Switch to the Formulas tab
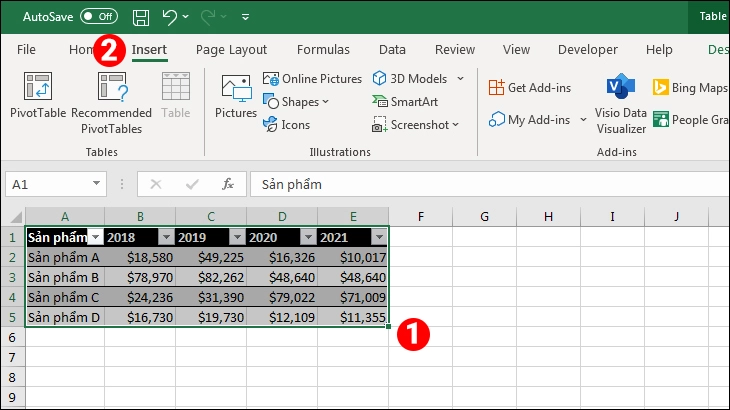 [323, 50]
